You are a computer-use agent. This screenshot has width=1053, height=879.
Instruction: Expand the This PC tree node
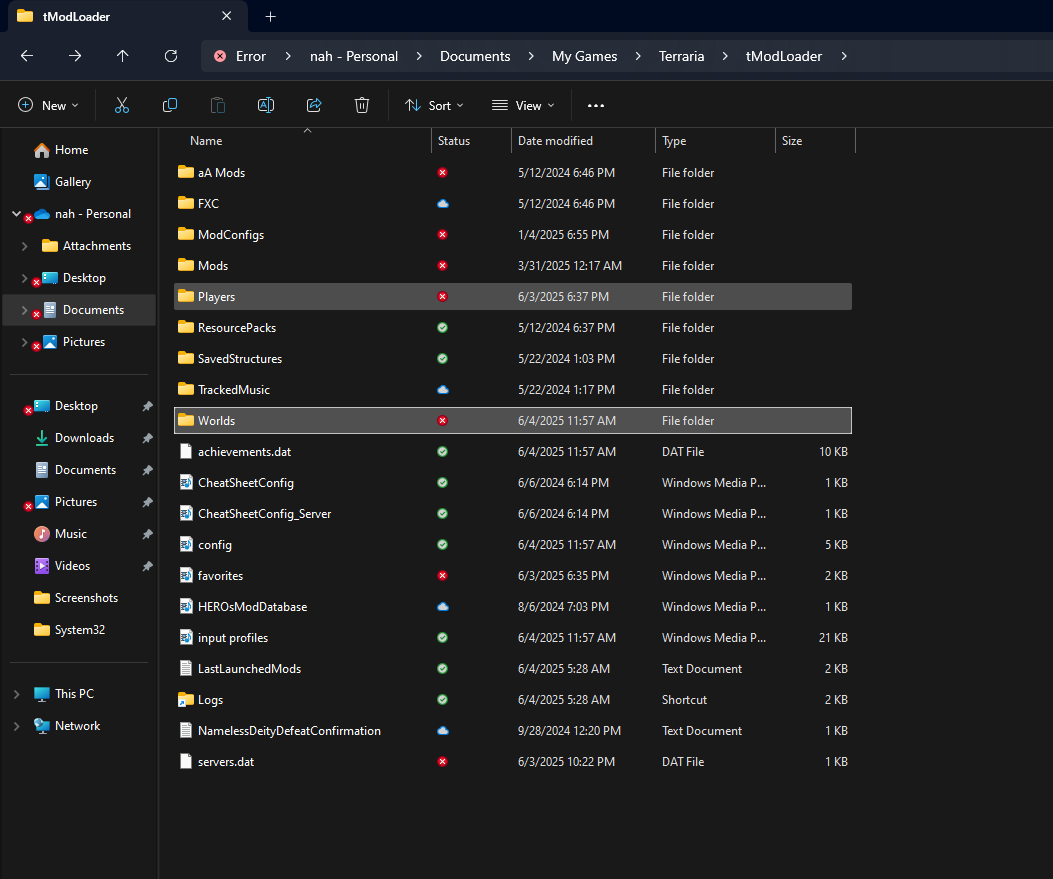(16, 694)
